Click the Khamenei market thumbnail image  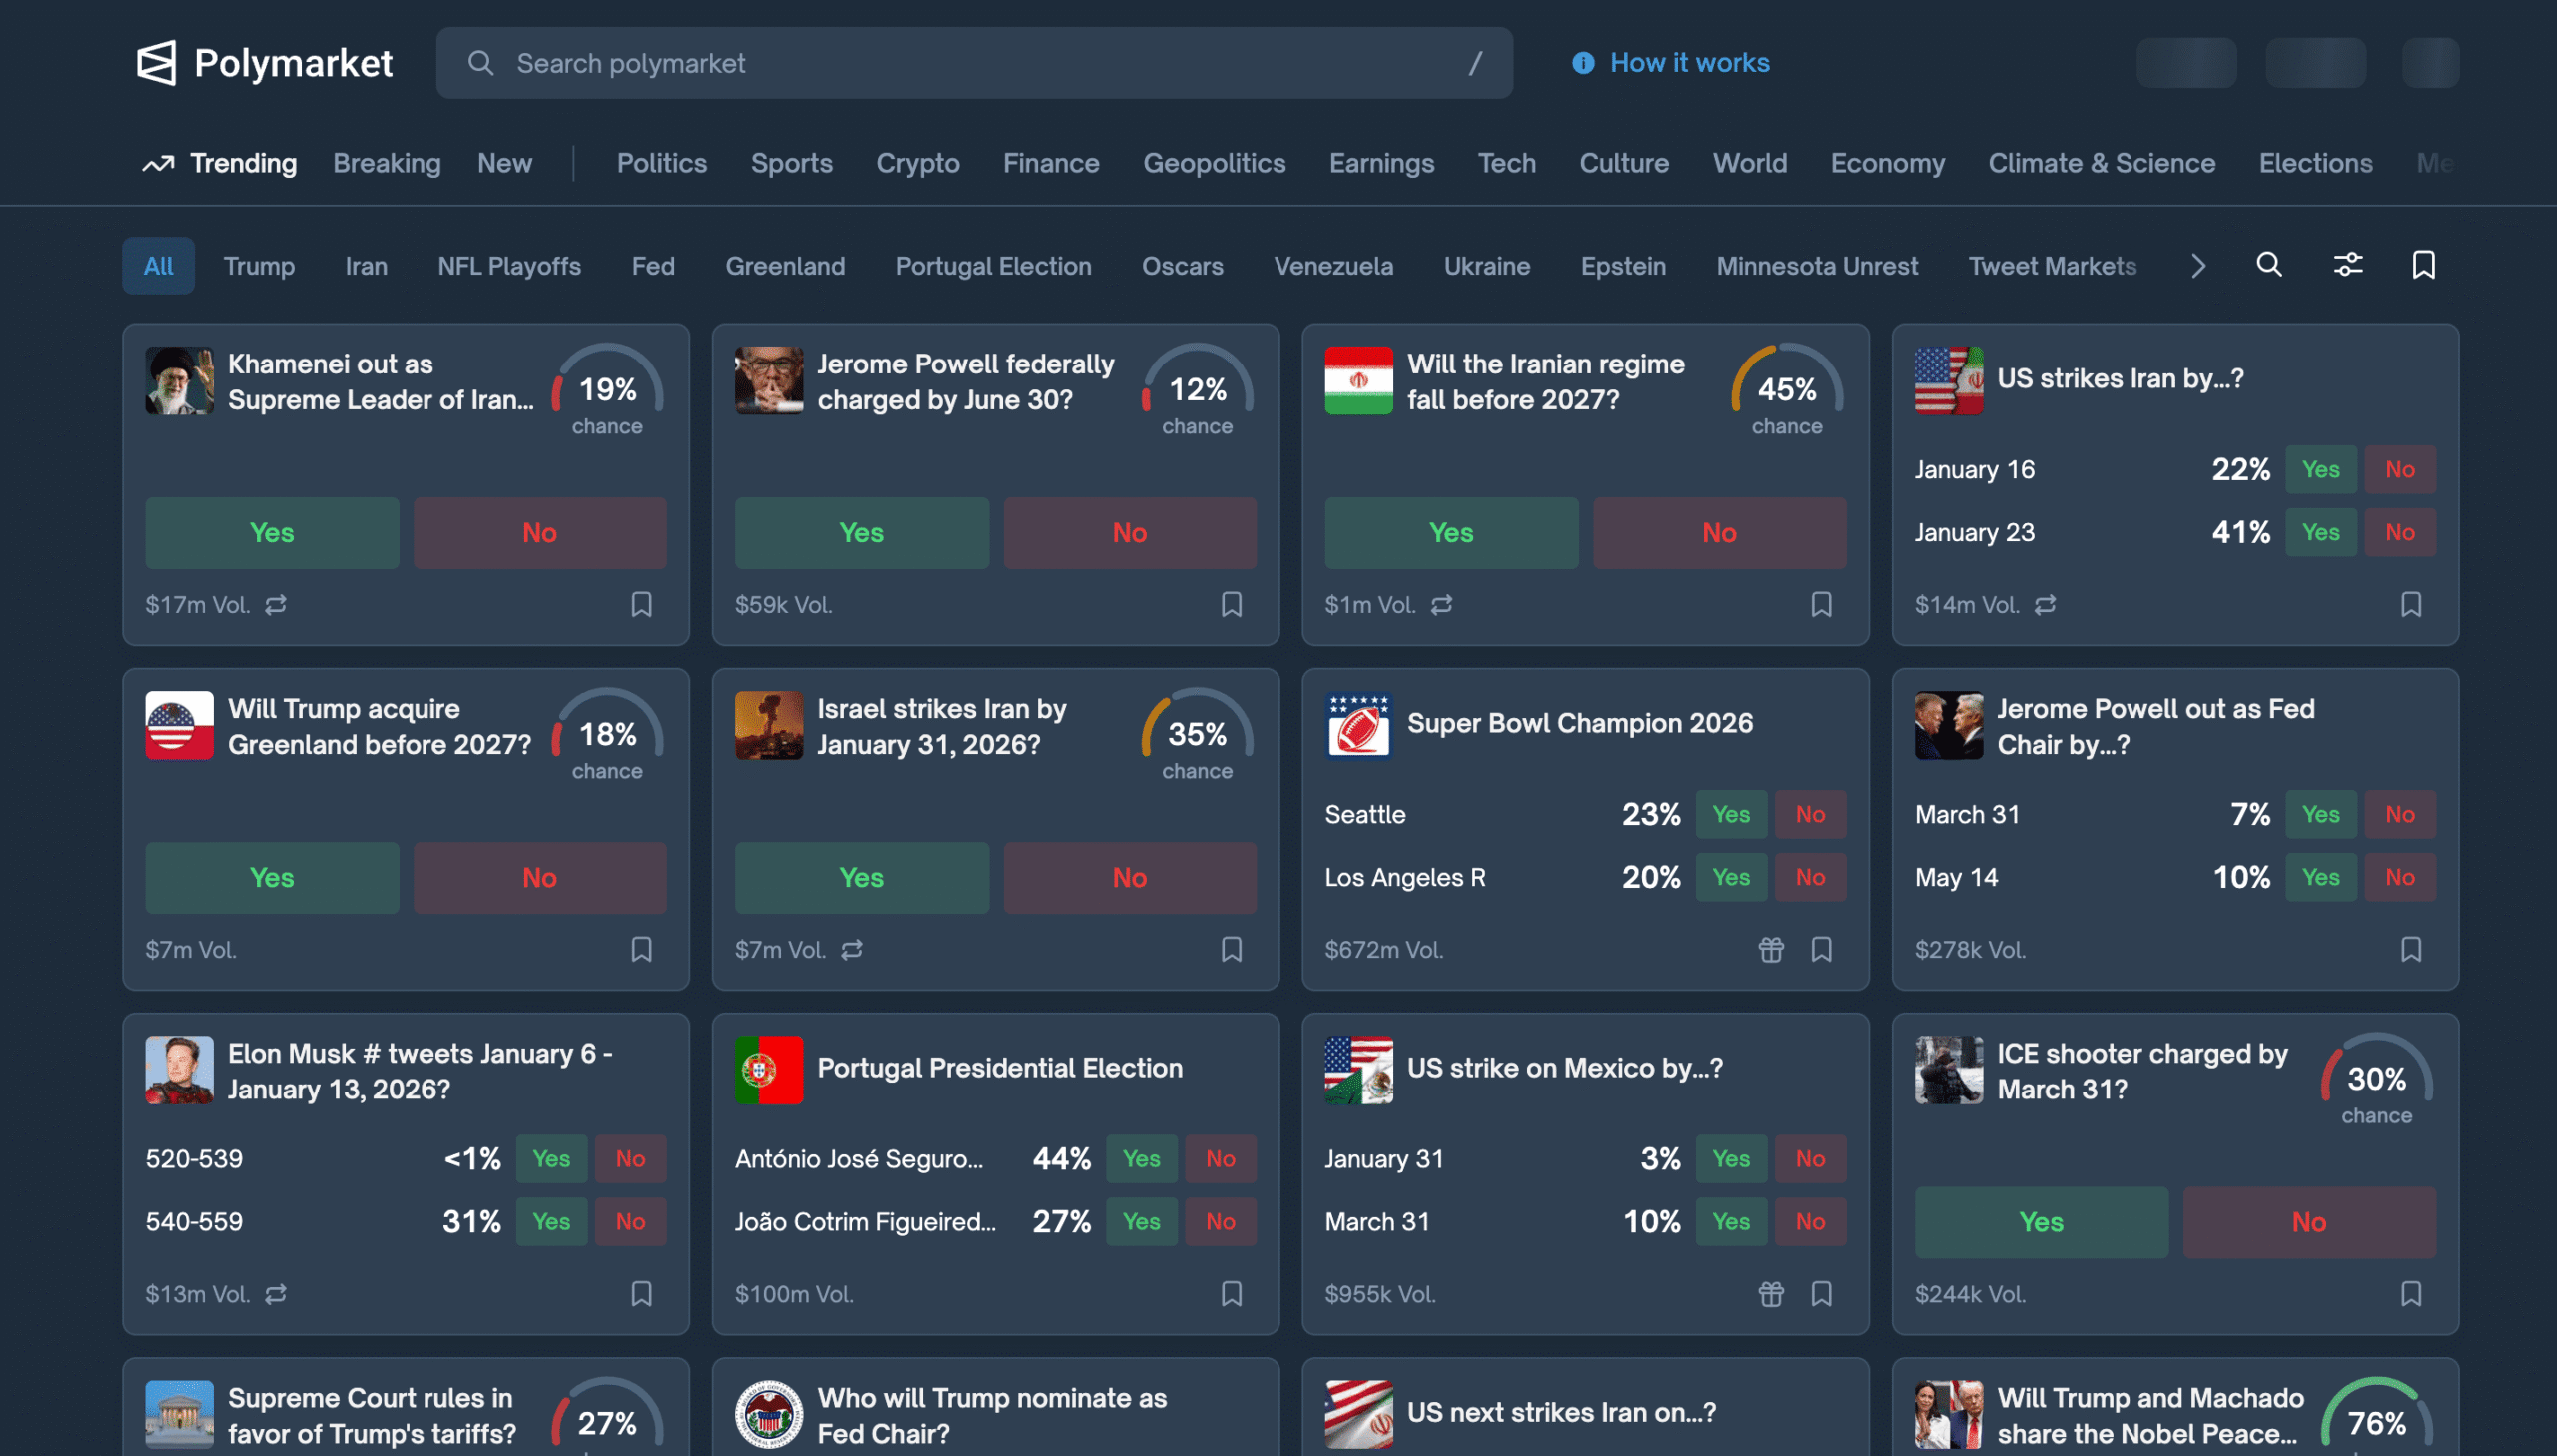[179, 381]
